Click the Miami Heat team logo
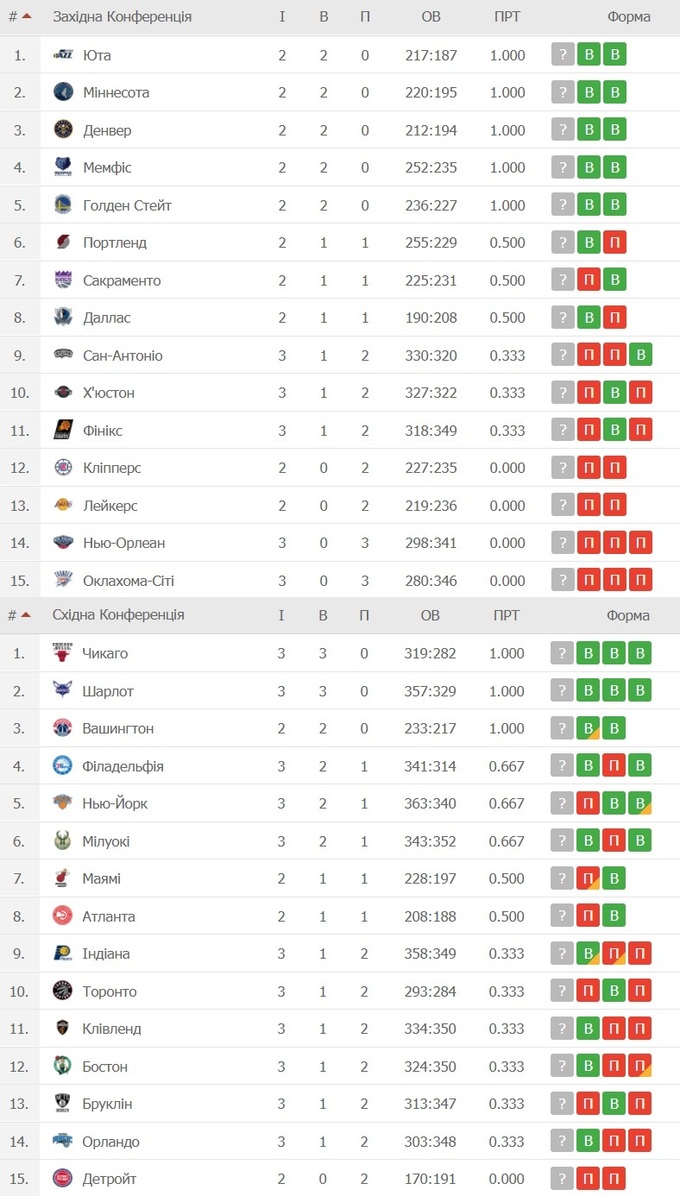The height and width of the screenshot is (1196, 680). [x=63, y=878]
